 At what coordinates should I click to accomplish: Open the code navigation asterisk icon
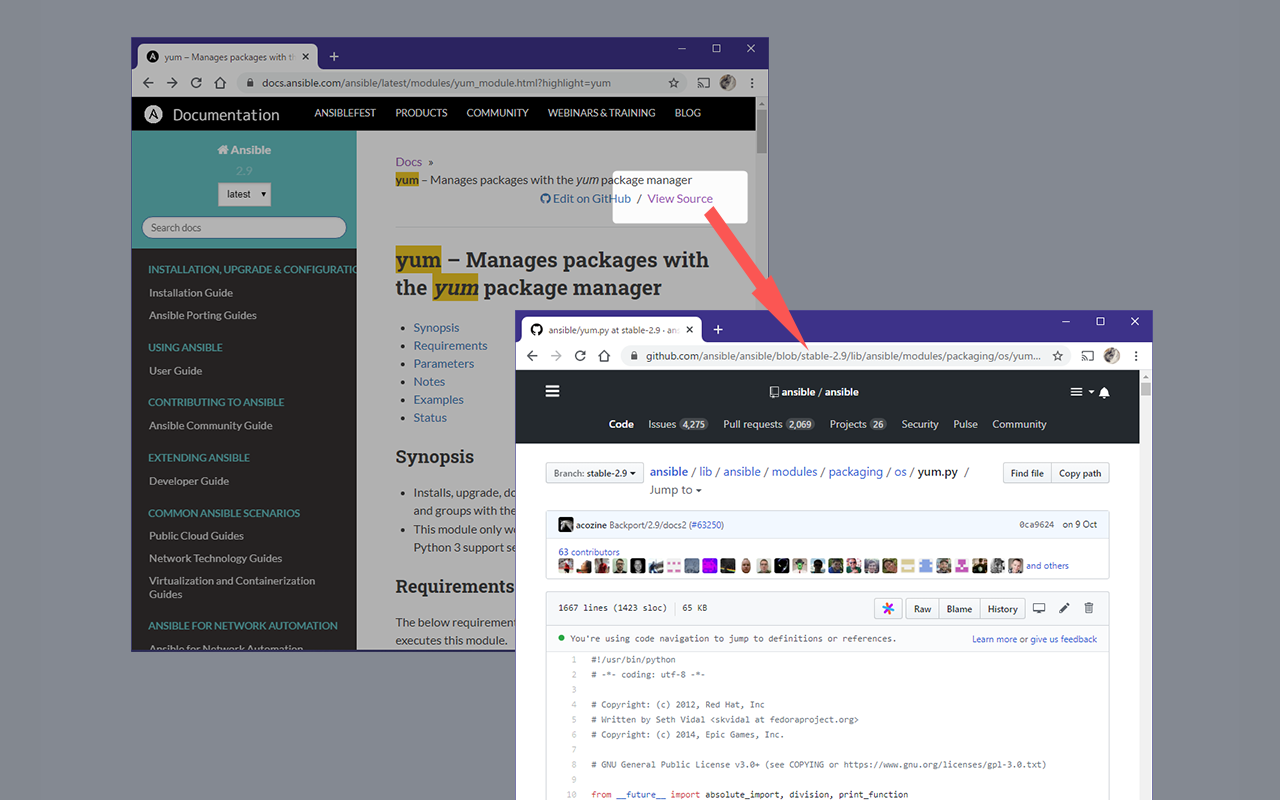click(x=888, y=608)
